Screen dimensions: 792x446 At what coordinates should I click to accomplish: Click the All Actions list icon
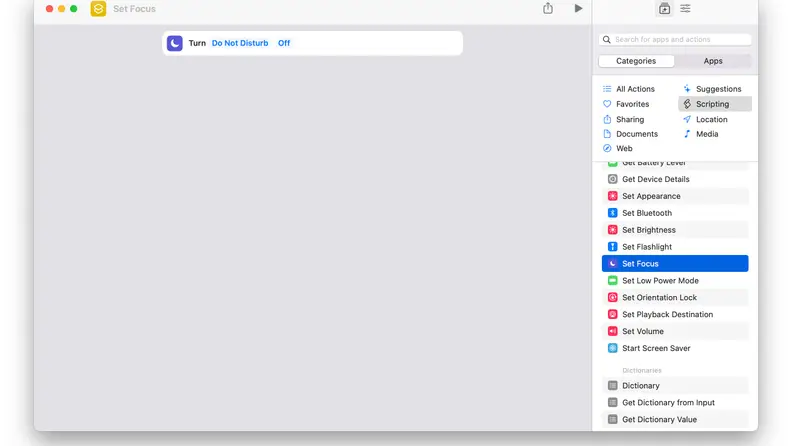[x=607, y=89]
